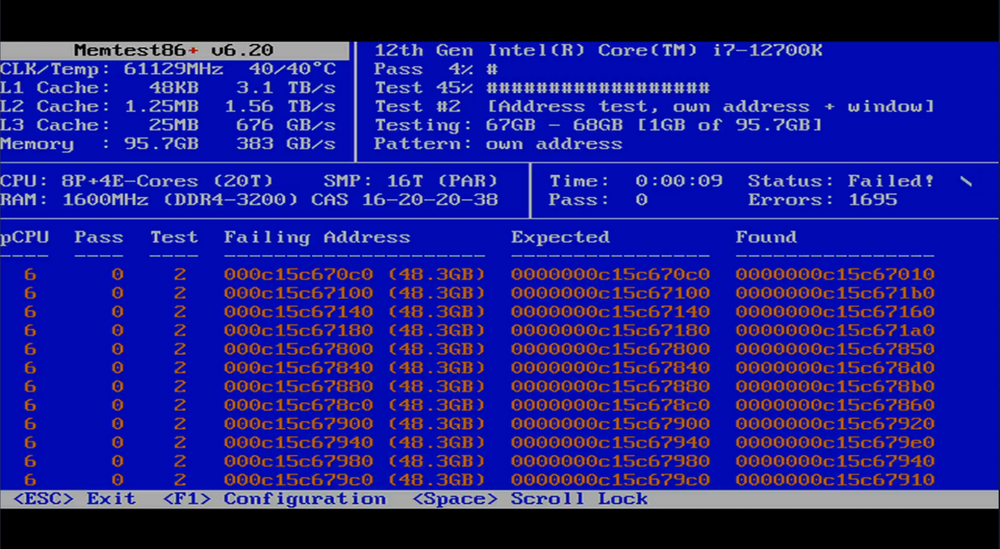The width and height of the screenshot is (1000, 549).
Task: Click found value 0000000c15c678b0
Action: click(835, 386)
